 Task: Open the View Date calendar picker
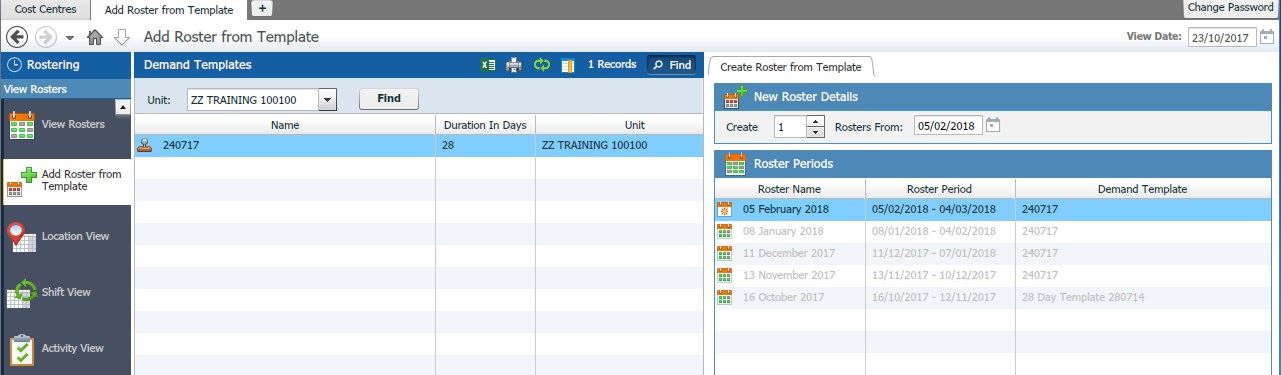click(x=1267, y=38)
